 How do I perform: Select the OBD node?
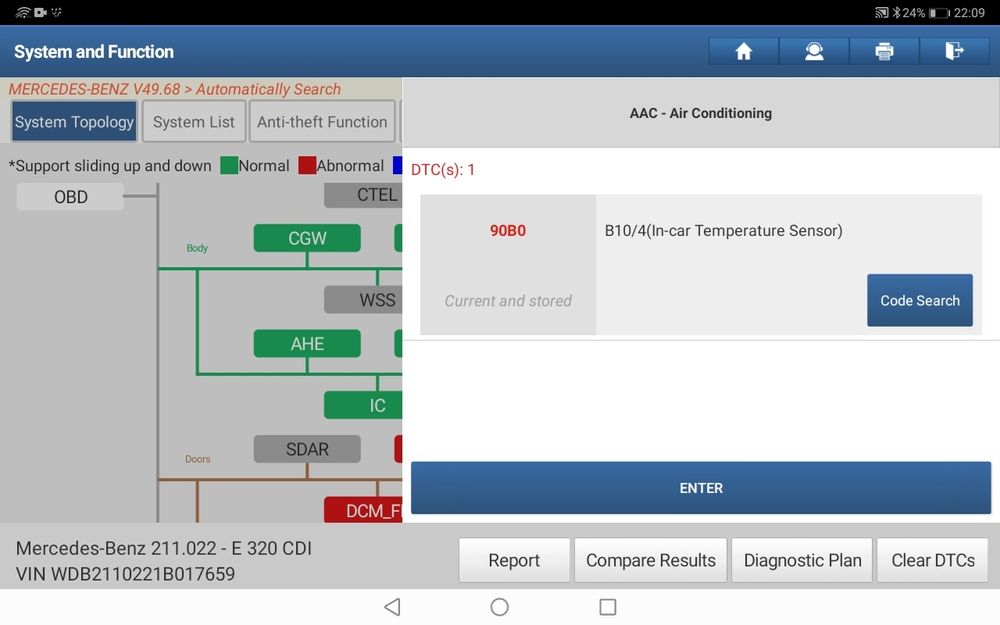point(70,196)
